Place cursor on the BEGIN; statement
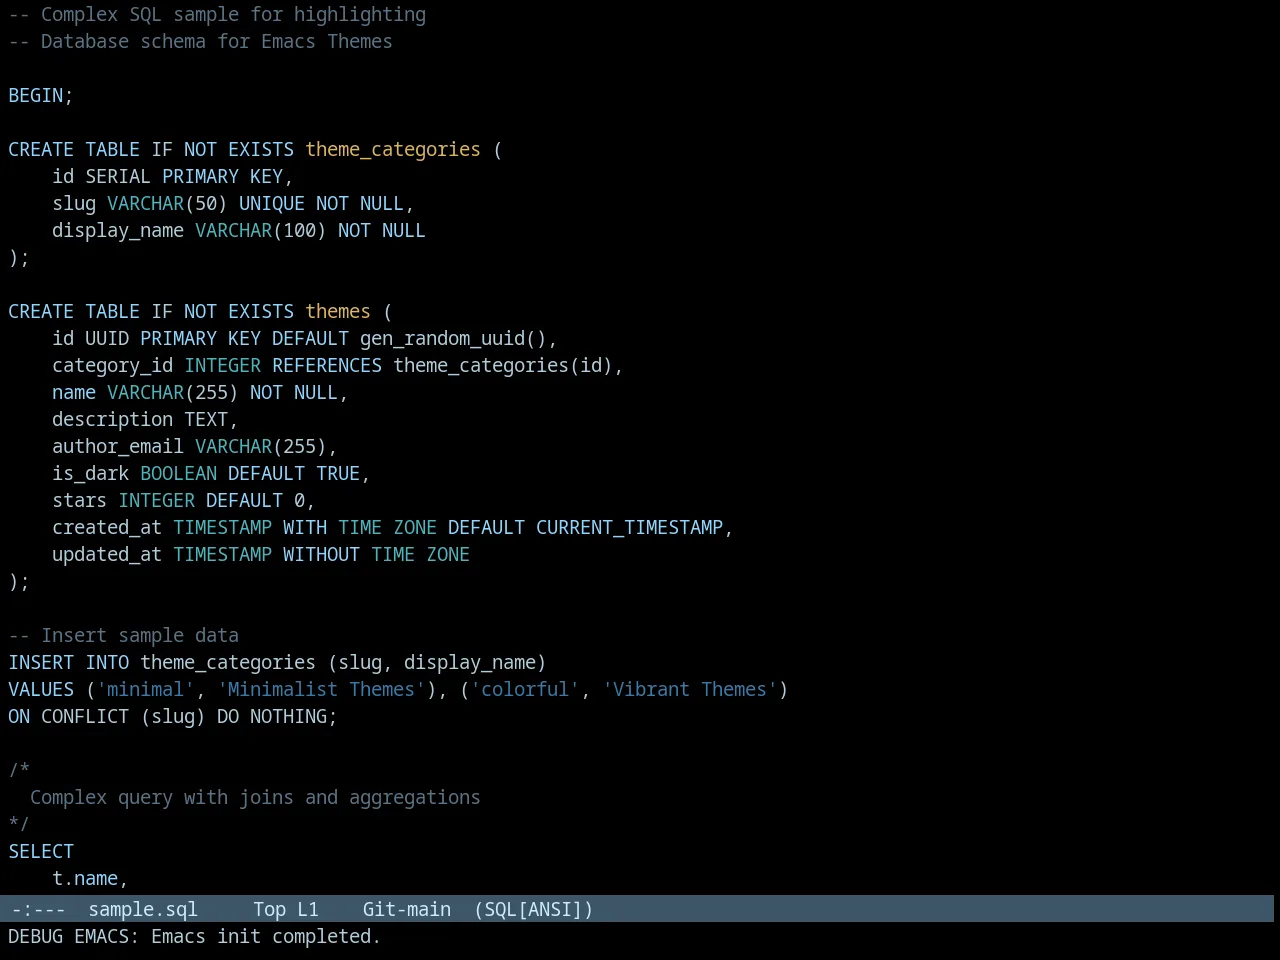The image size is (1280, 960). click(x=41, y=95)
